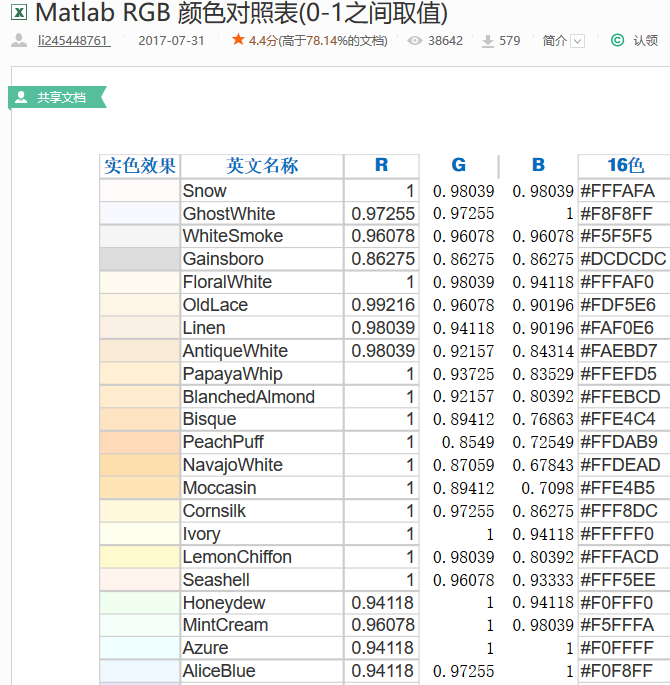Select the Azure color swatch
670x685 pixels.
pyautogui.click(x=140, y=648)
